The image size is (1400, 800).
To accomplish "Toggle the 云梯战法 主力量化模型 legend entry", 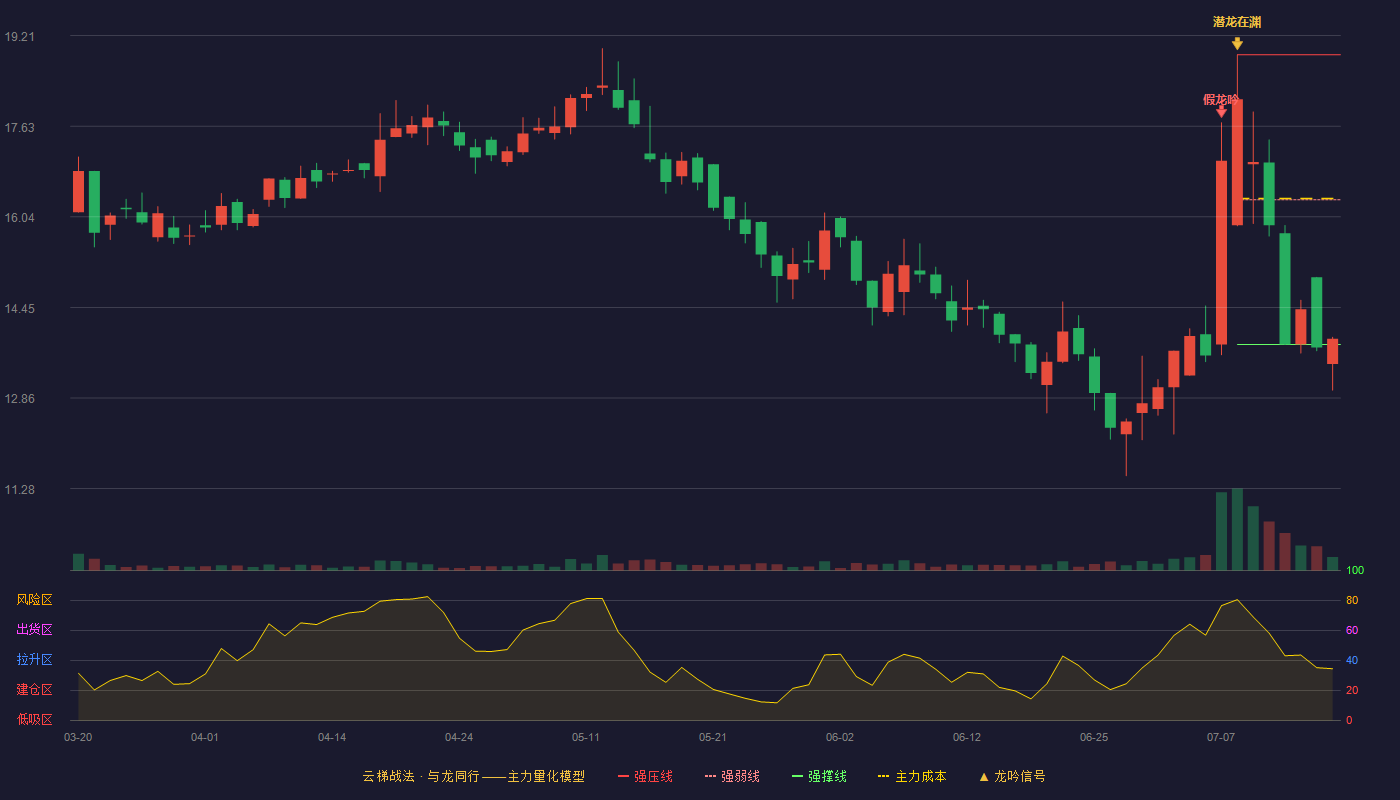I will (473, 776).
